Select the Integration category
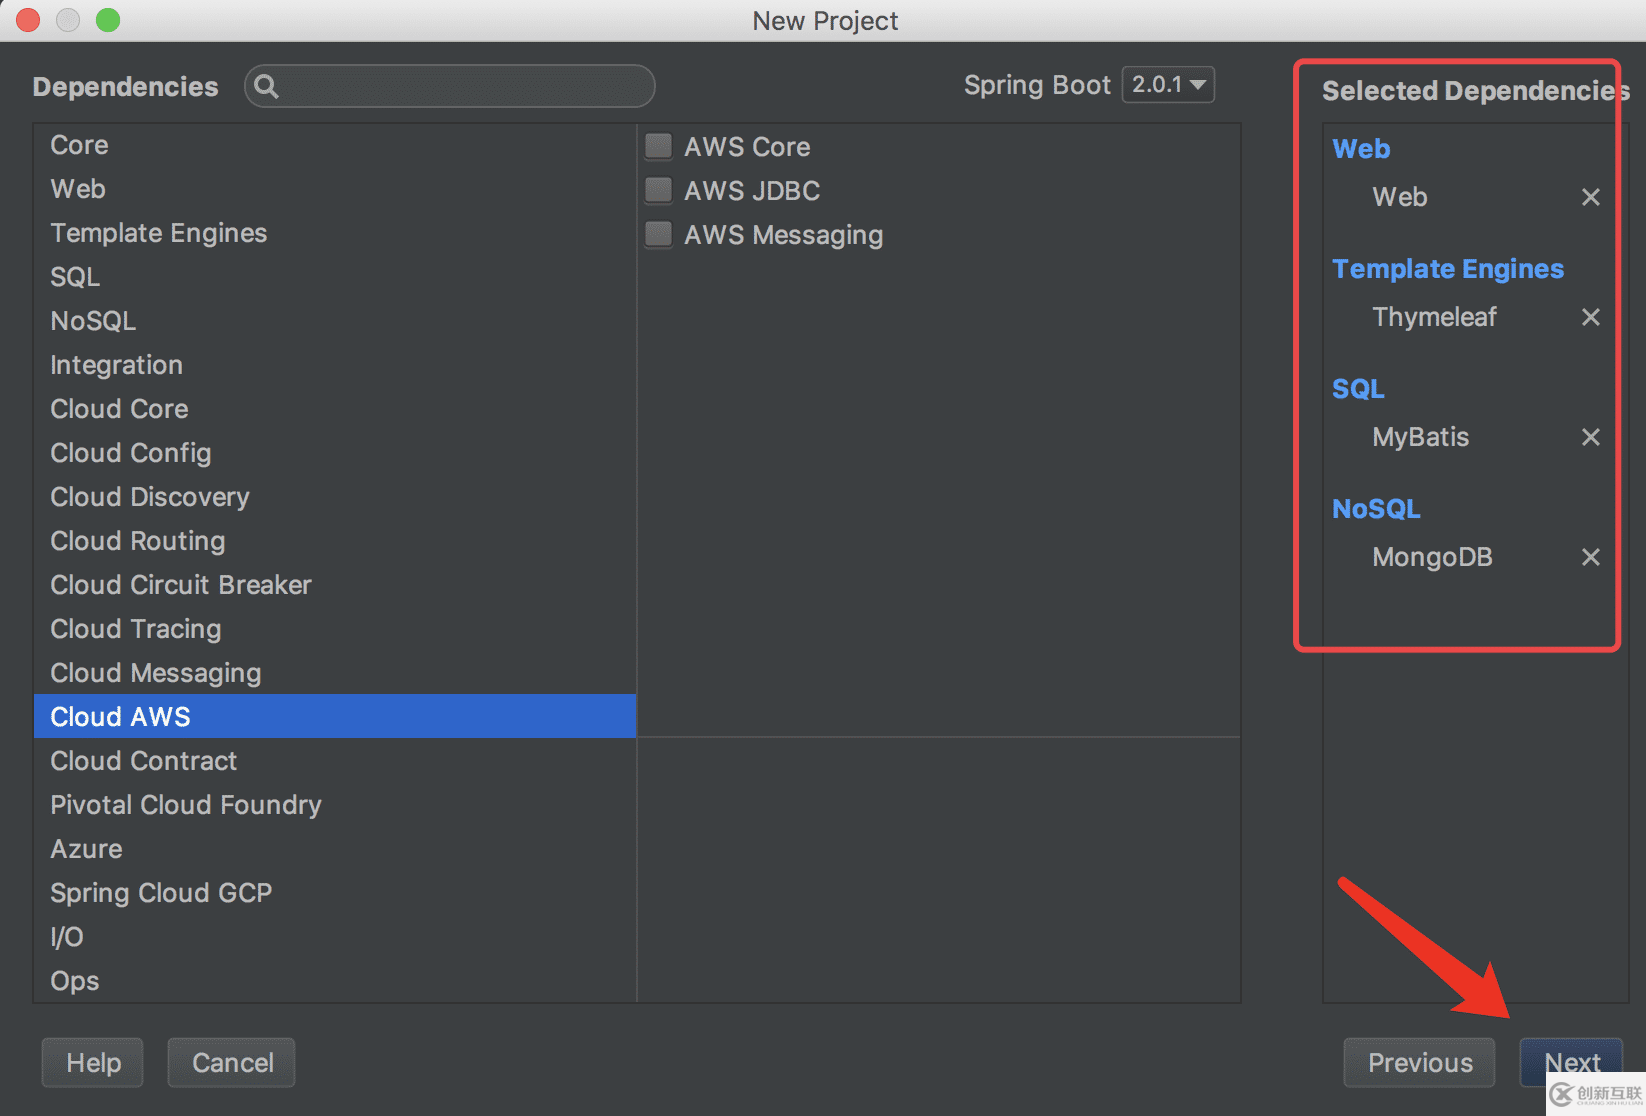 pyautogui.click(x=335, y=365)
